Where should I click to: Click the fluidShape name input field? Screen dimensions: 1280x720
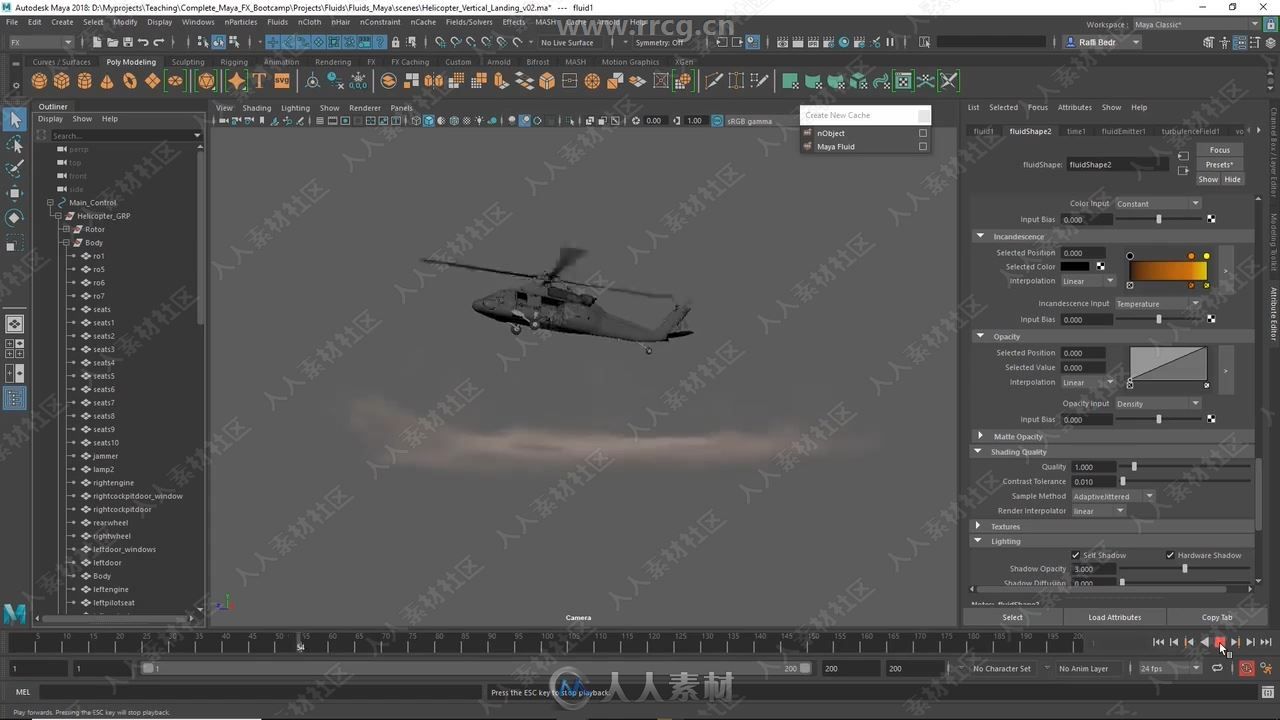(1117, 164)
